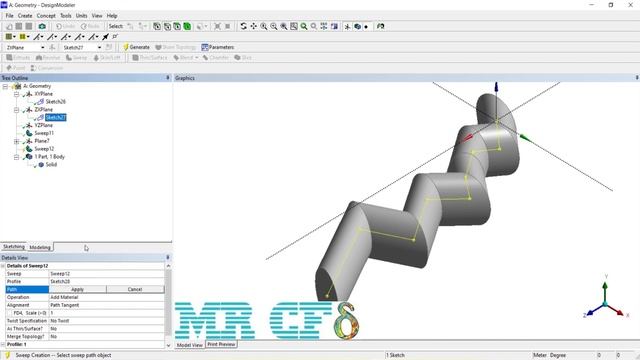Open the Concept menu
This screenshot has width=640, height=360.
point(46,16)
